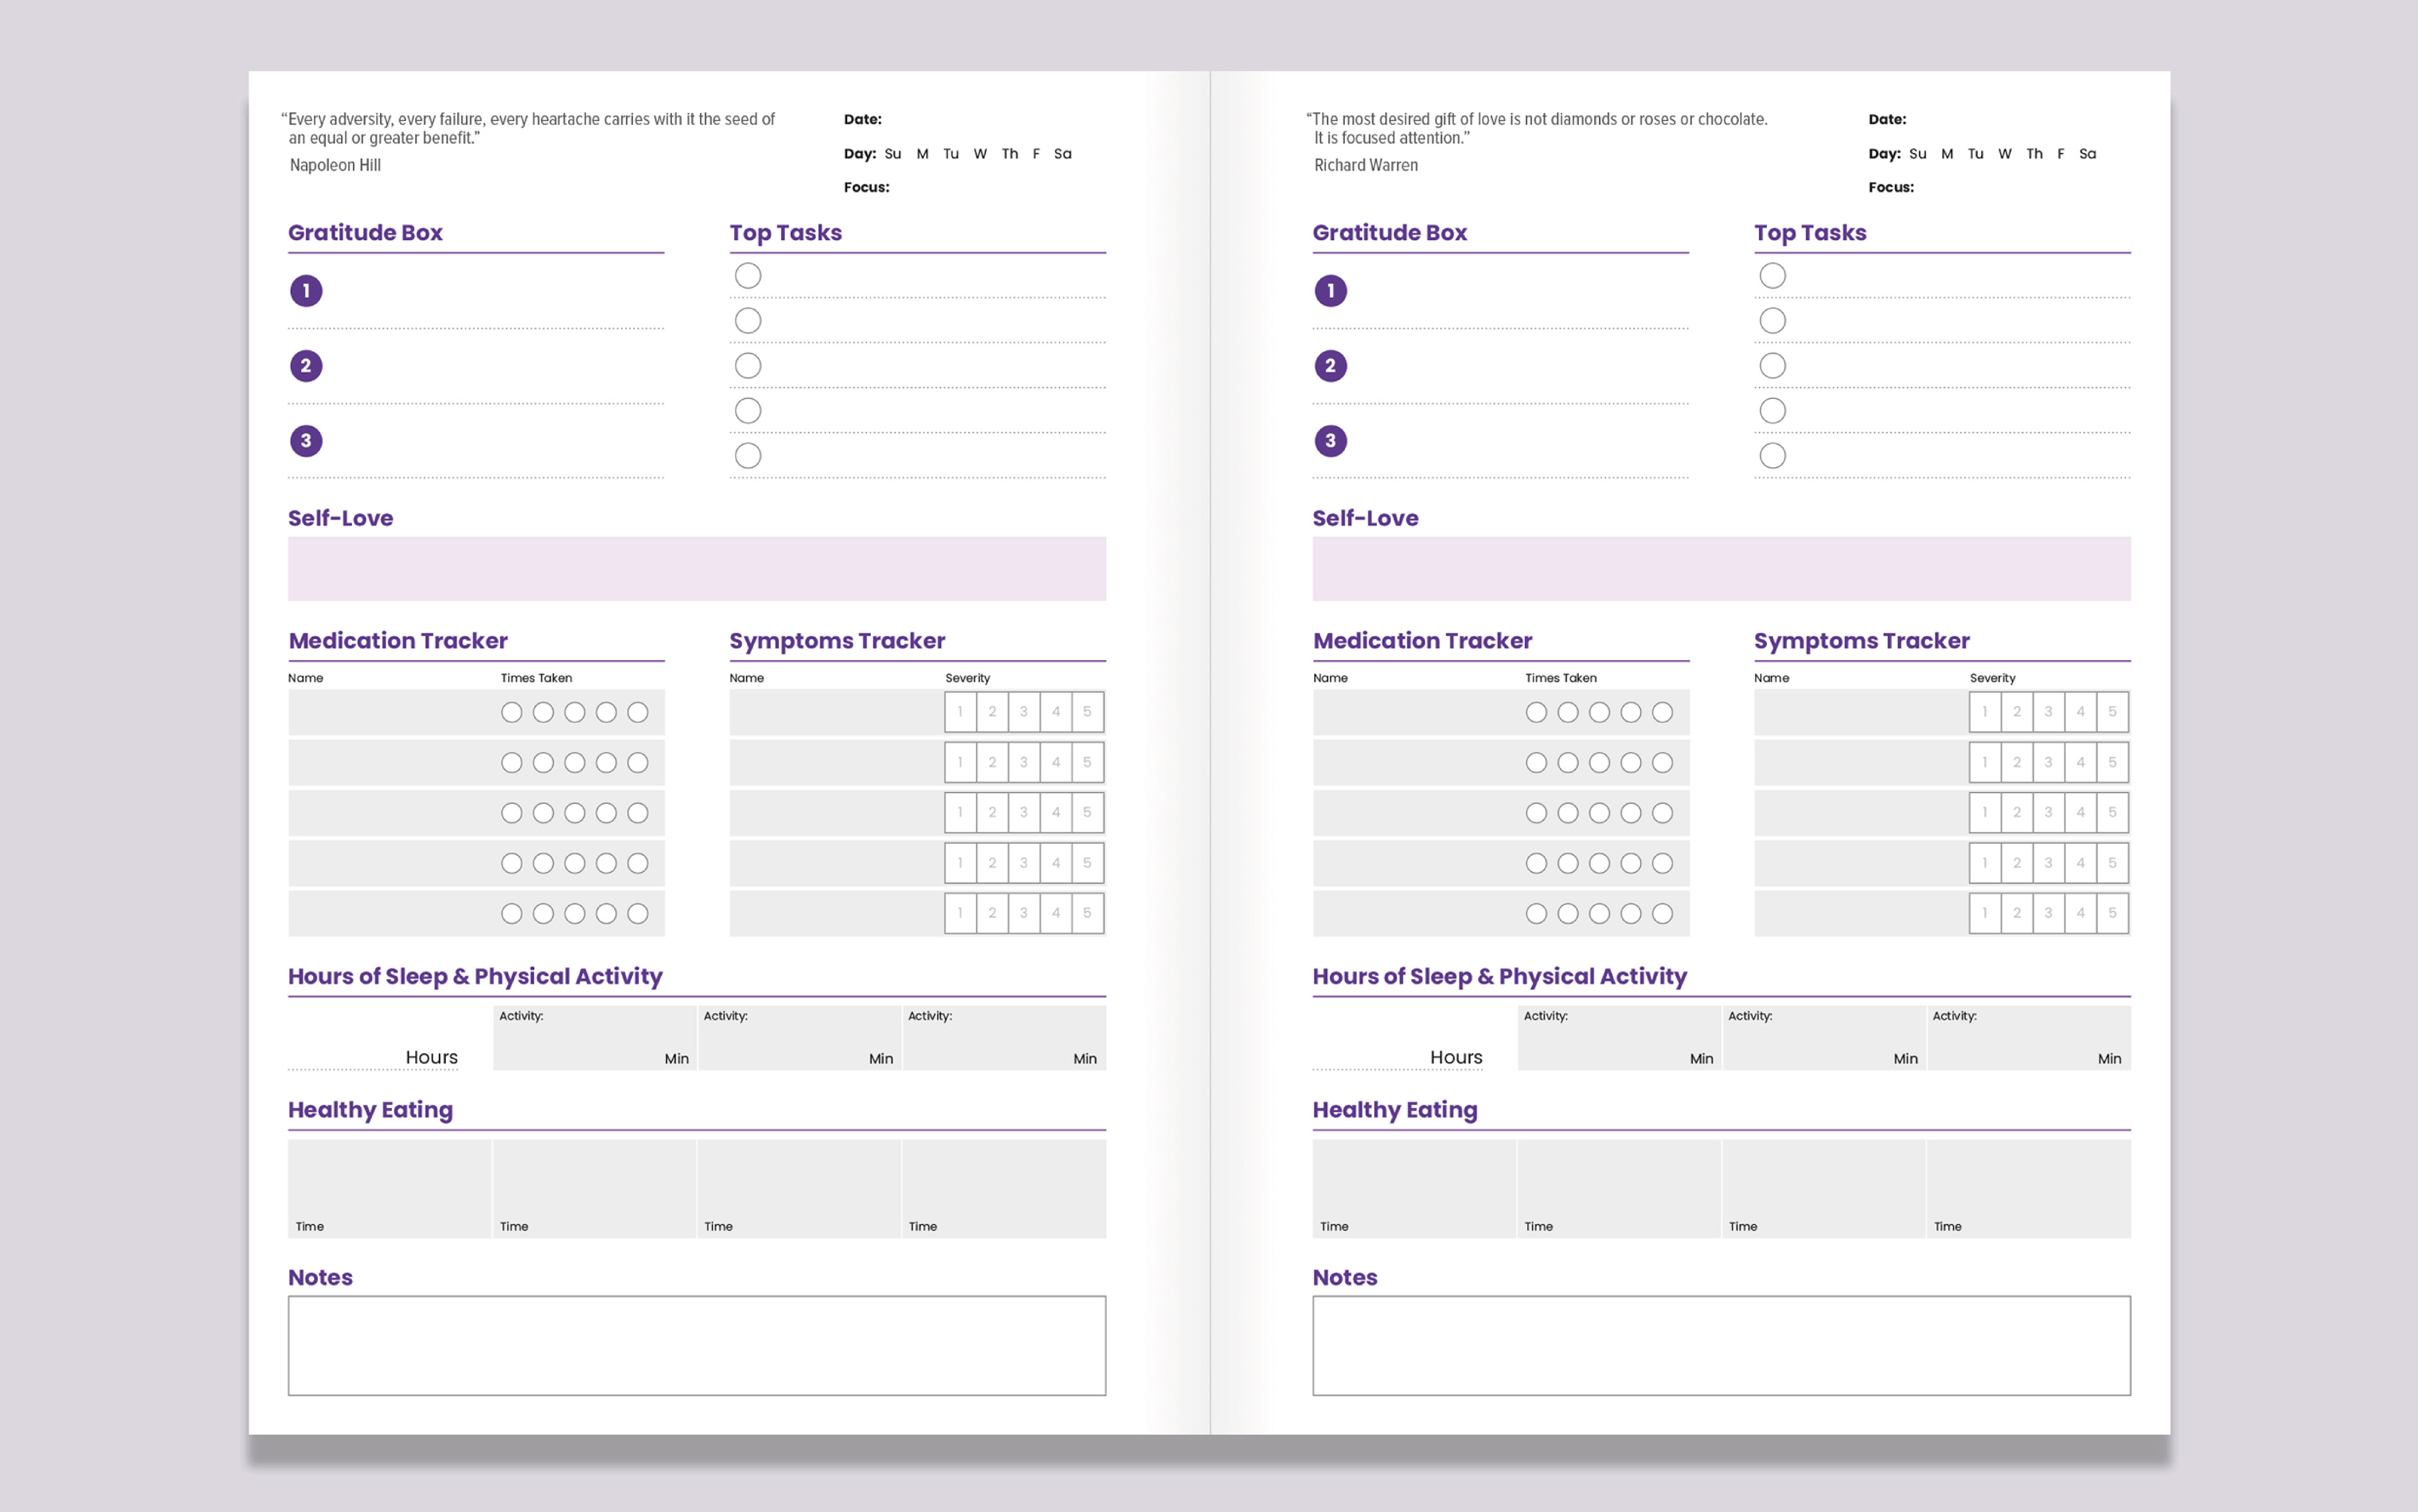Select 'Sa' day on the left page
2418x1512 pixels.
[1063, 154]
